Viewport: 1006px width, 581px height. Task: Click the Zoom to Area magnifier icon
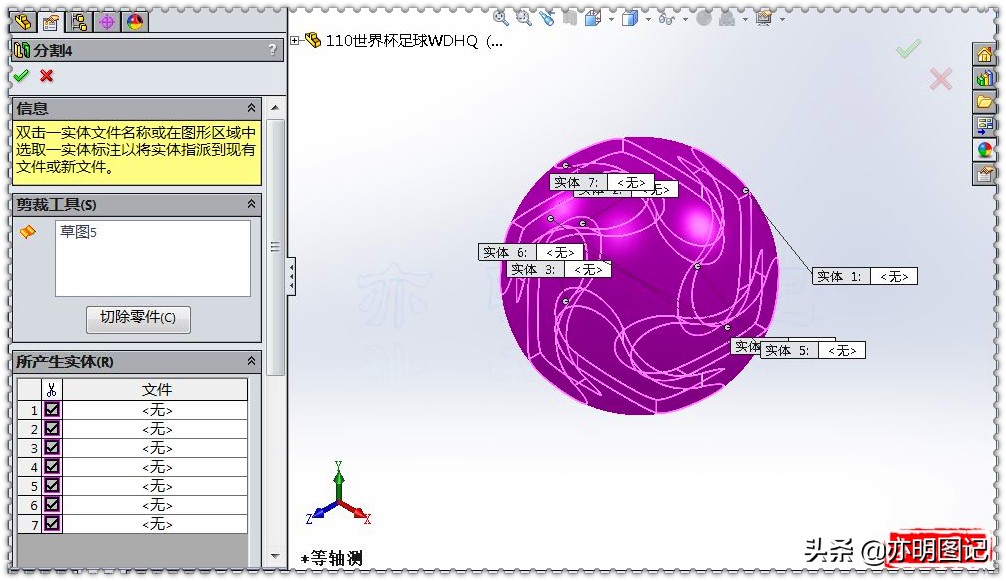[x=524, y=17]
